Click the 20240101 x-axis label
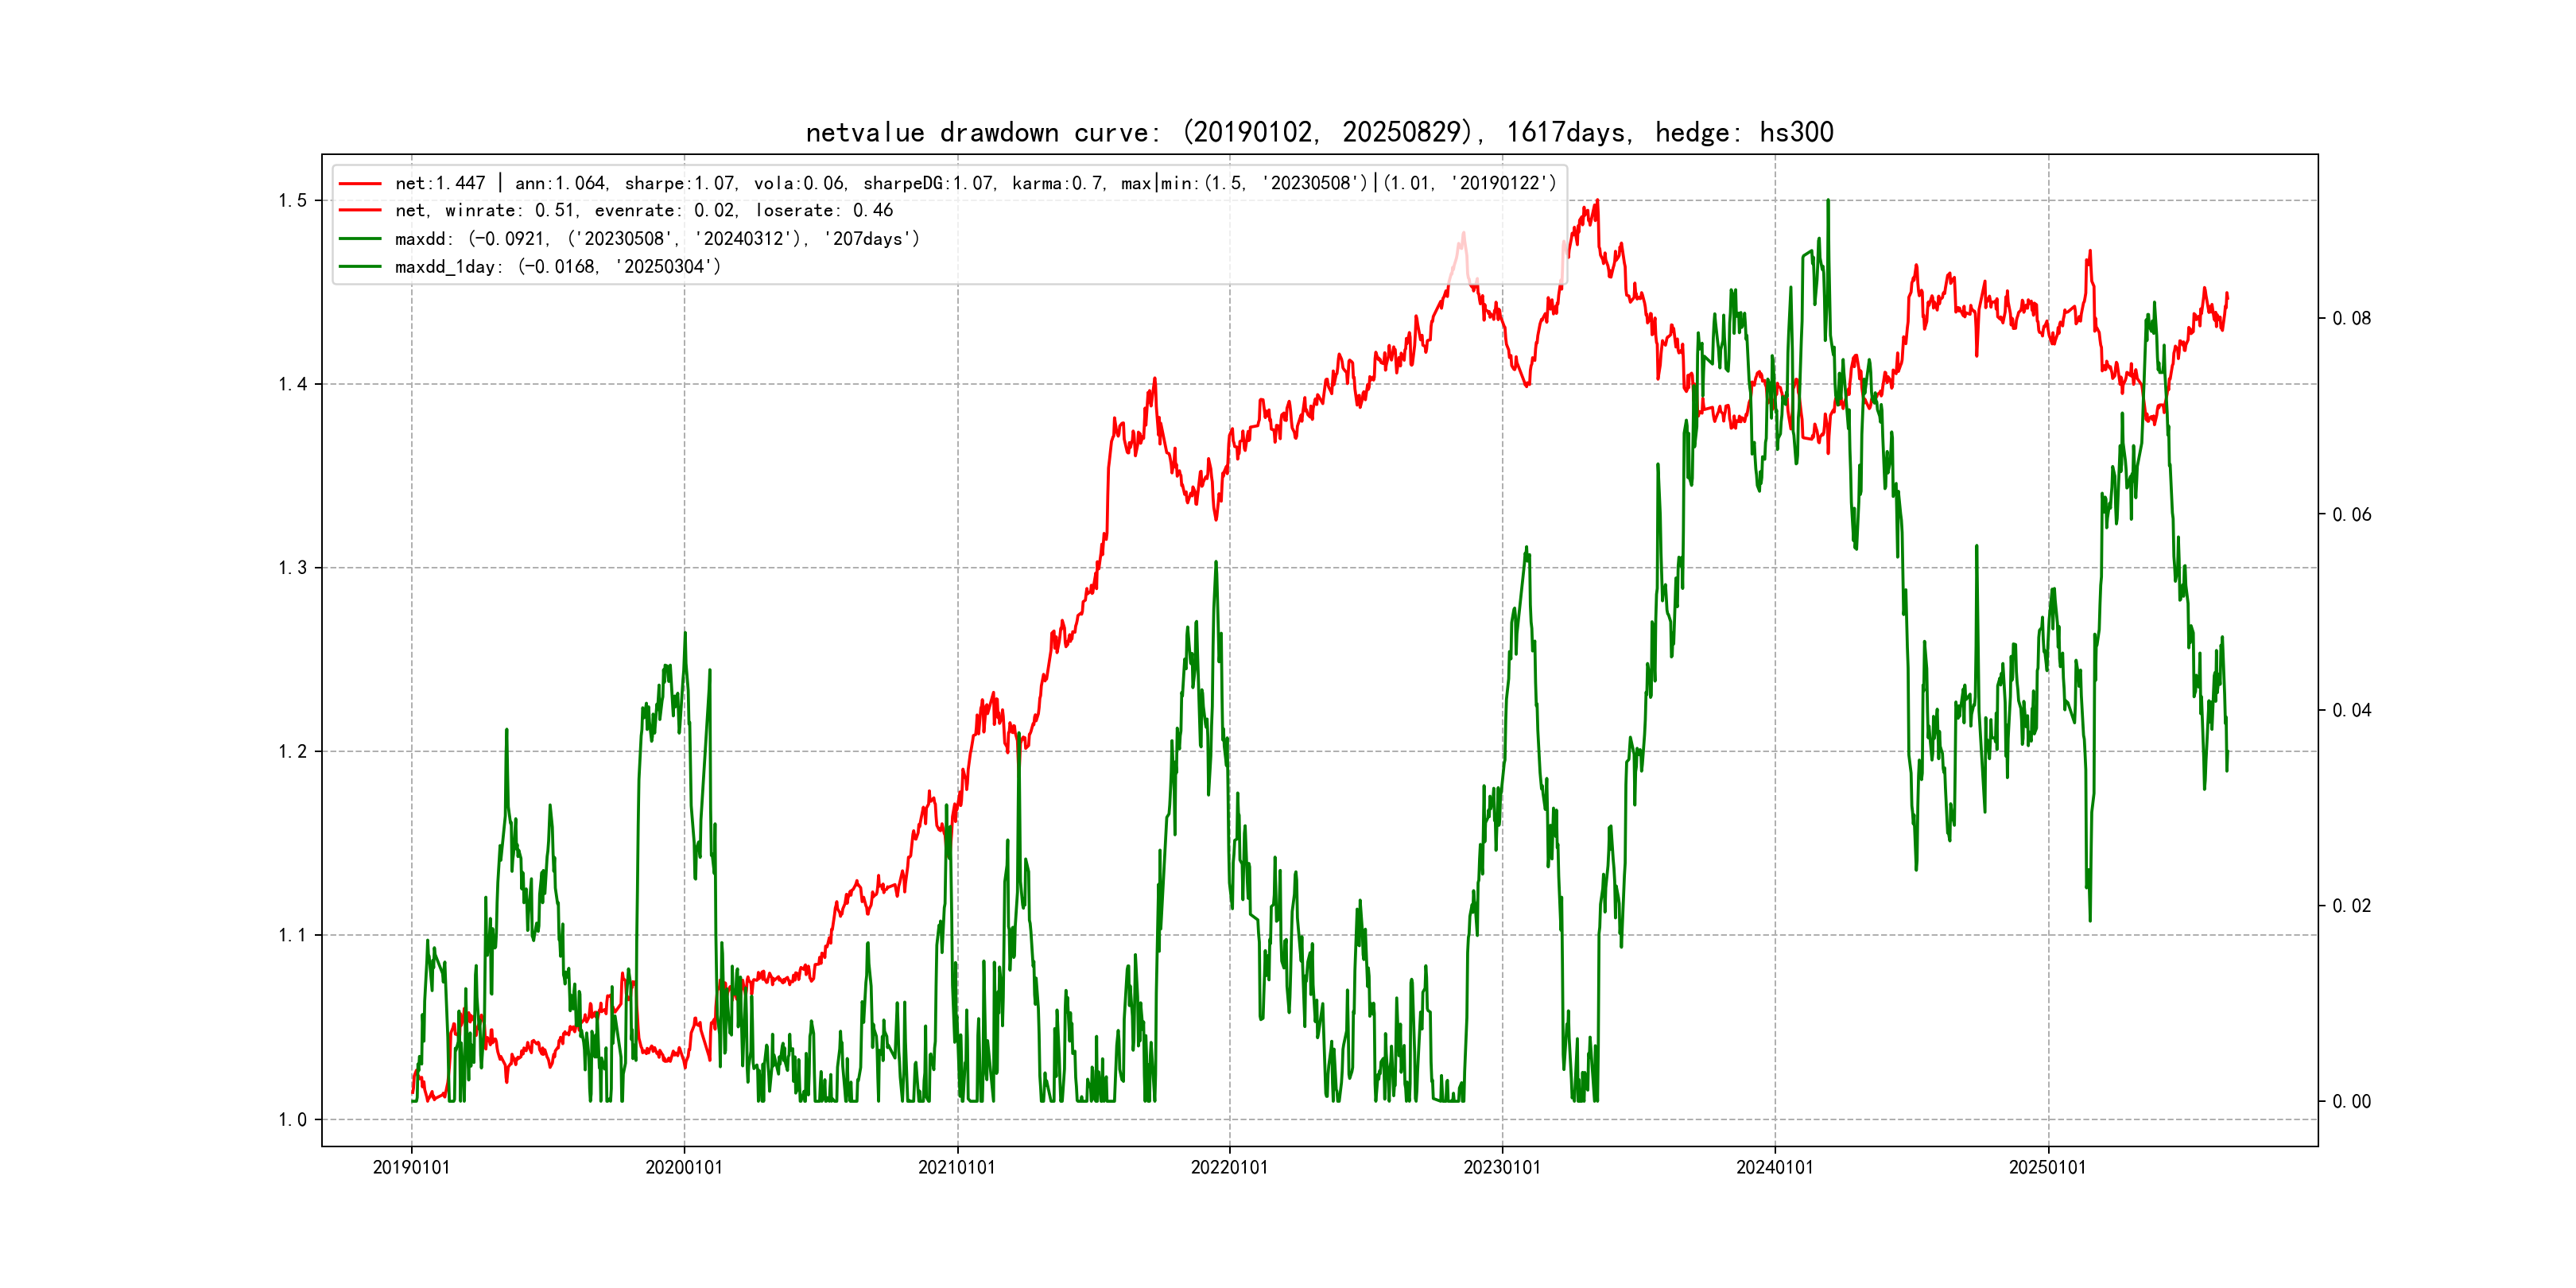 [1775, 1168]
